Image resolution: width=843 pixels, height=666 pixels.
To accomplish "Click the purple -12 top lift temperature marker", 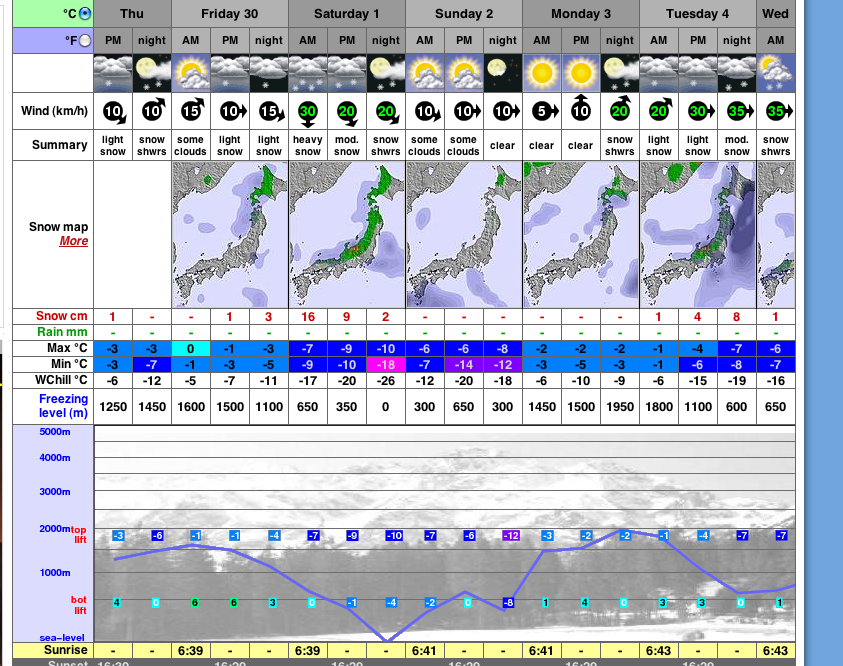I will [x=511, y=535].
